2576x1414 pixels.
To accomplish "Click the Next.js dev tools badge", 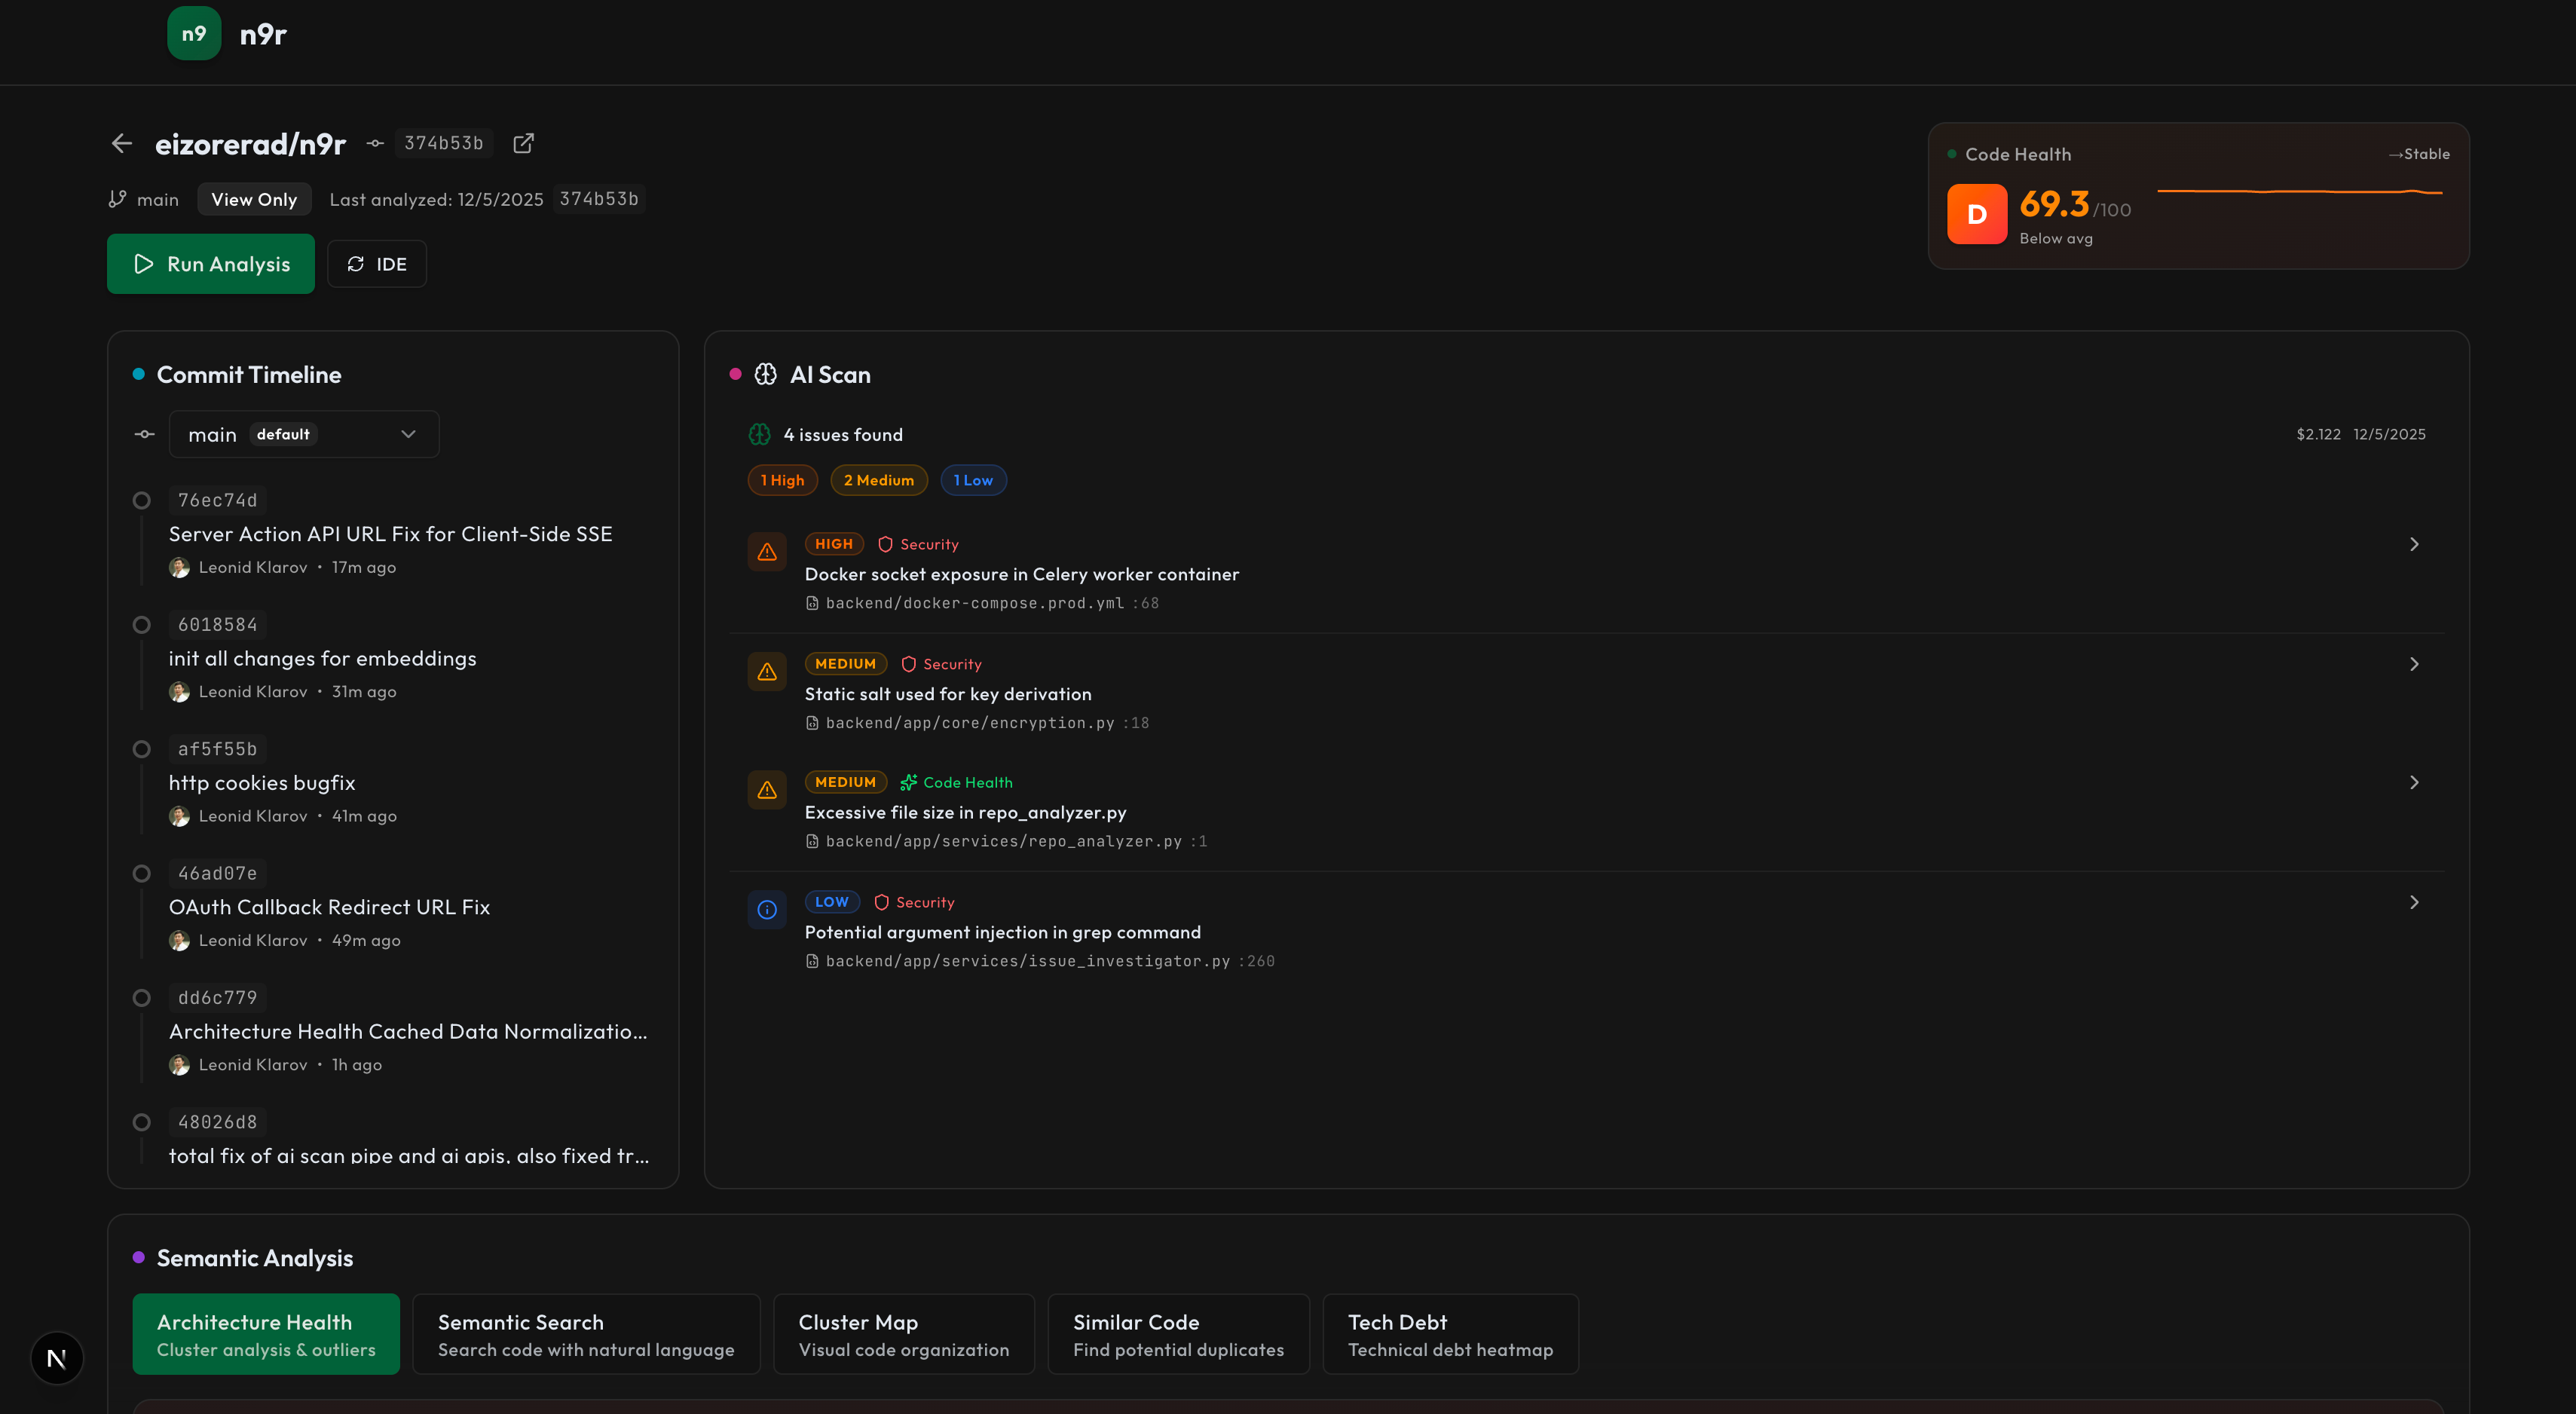I will [57, 1358].
